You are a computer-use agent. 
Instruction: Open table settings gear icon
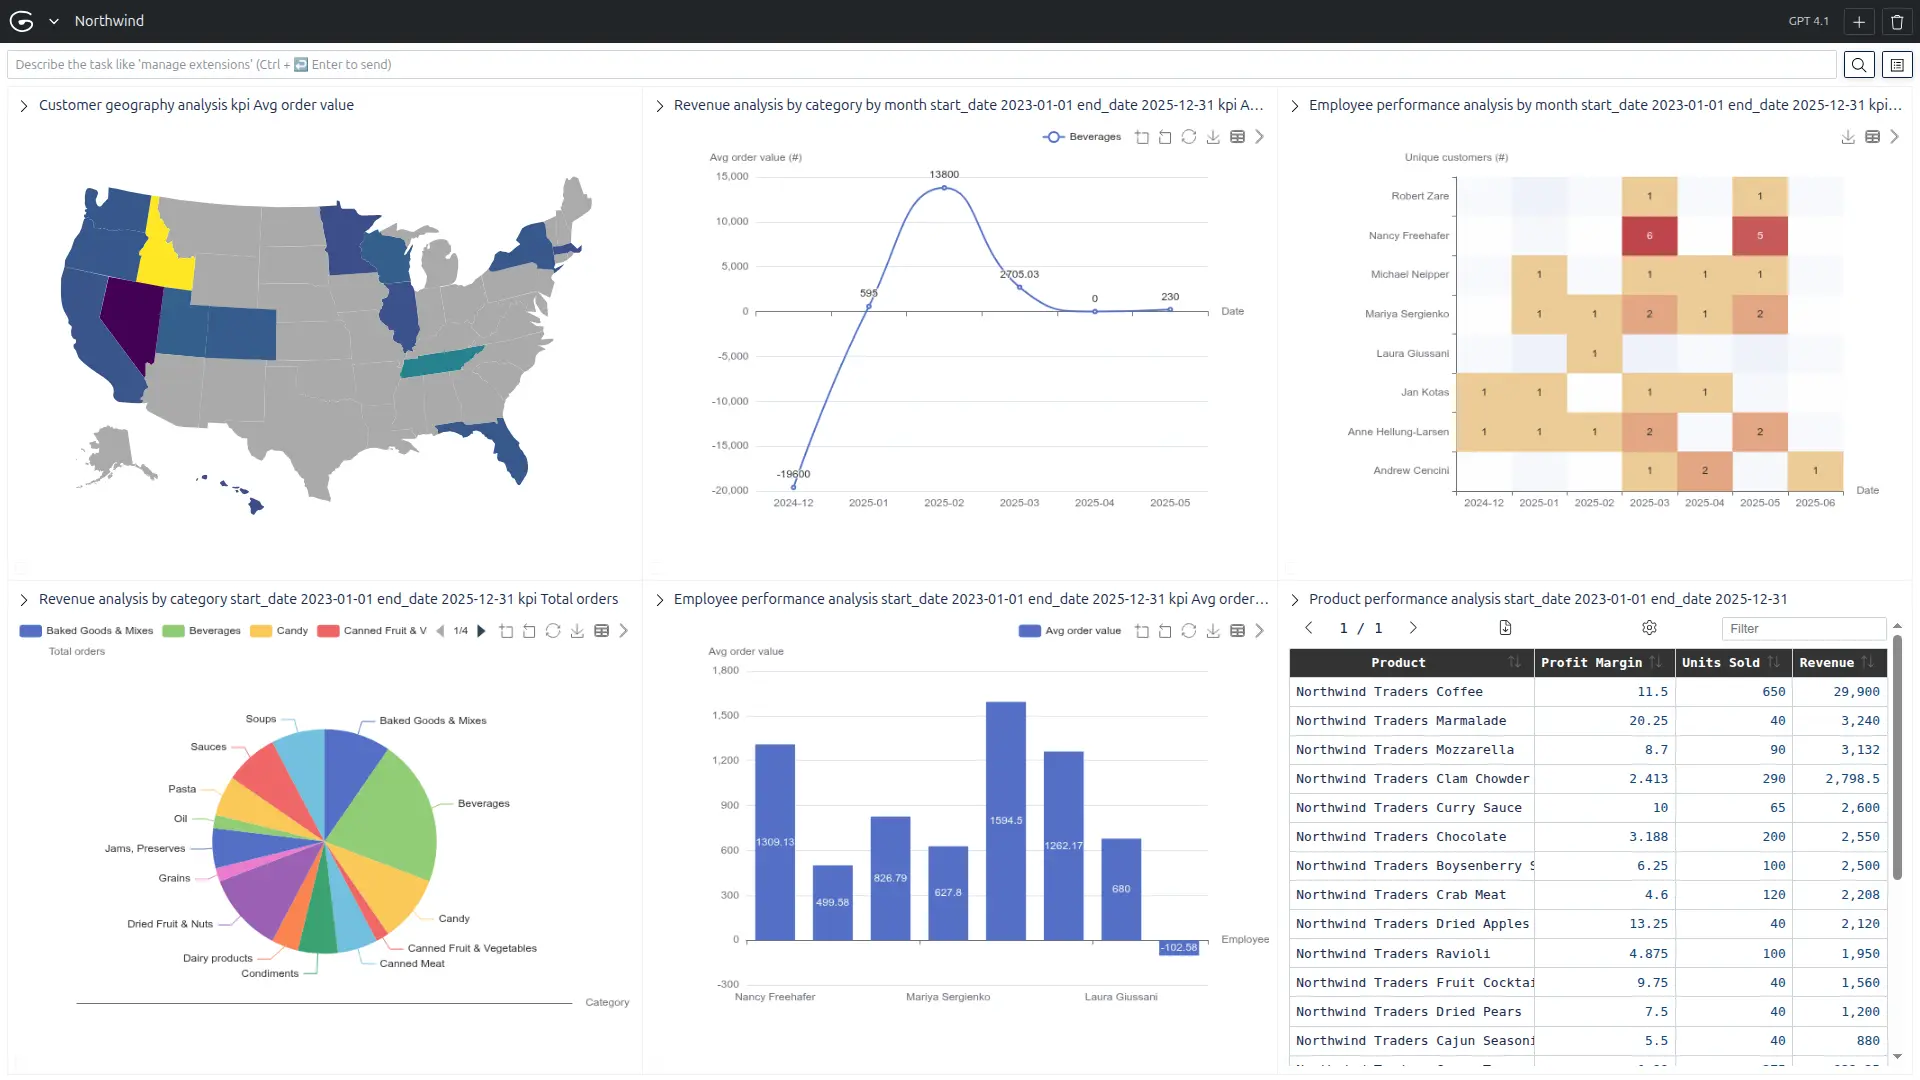coord(1649,628)
